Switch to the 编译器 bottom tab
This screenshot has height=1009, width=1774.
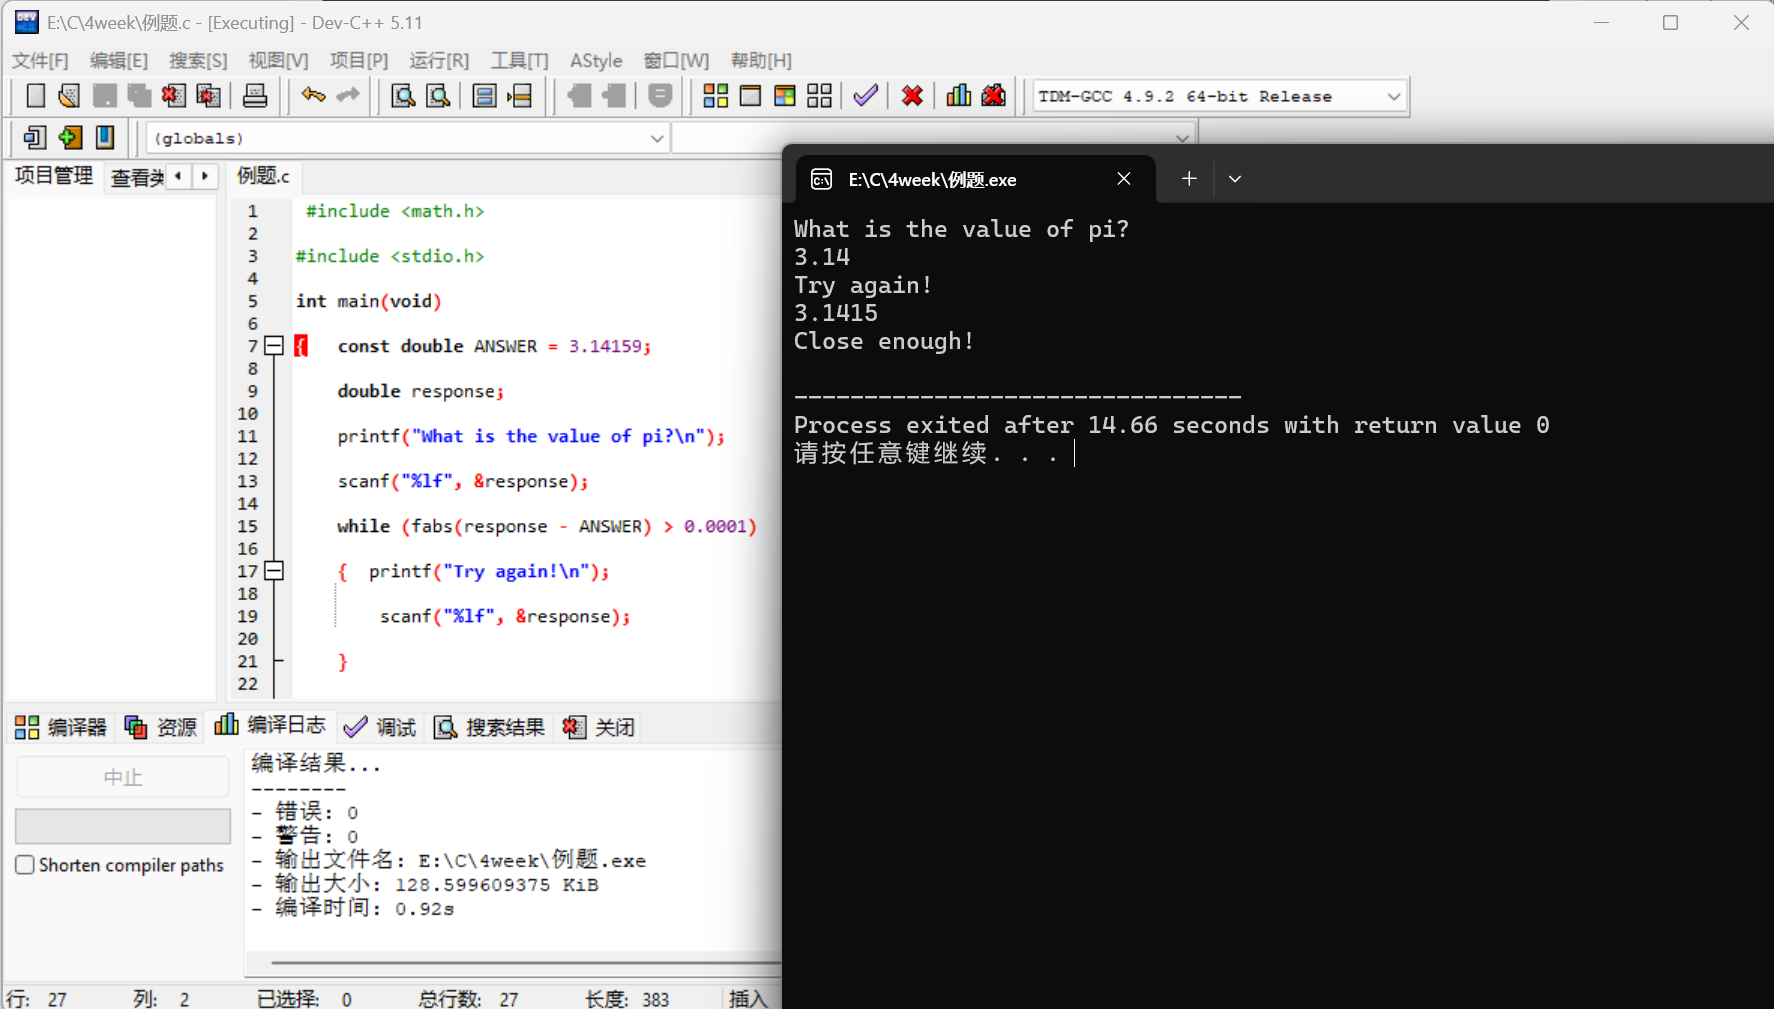(61, 727)
